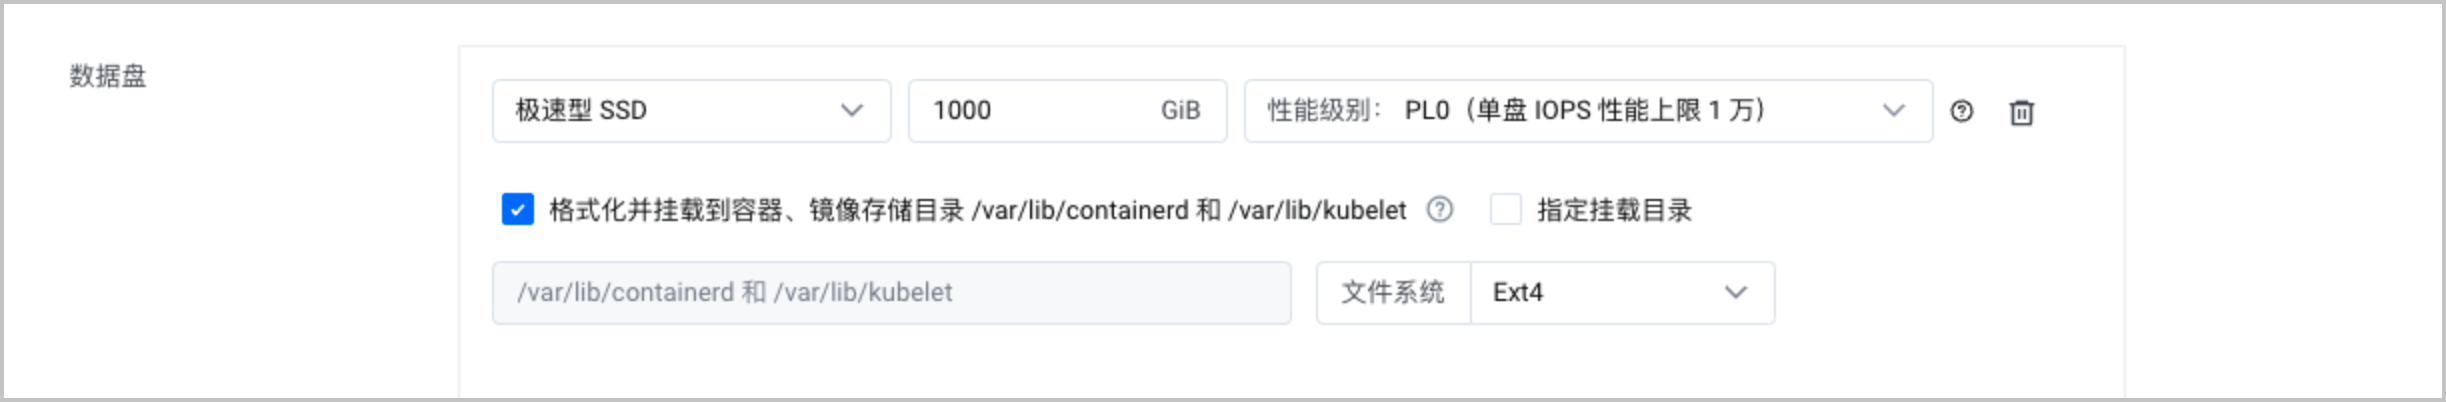
Task: Enable the 指定挂载目录 checkbox
Action: (x=1505, y=210)
